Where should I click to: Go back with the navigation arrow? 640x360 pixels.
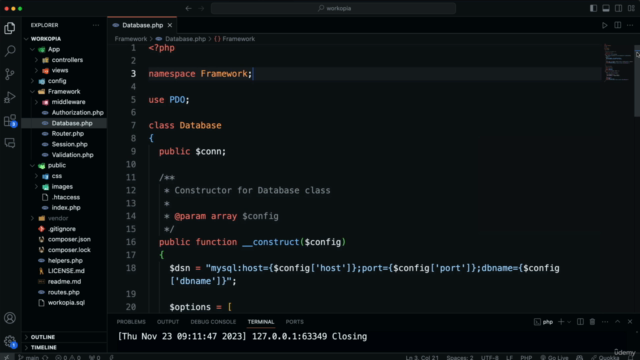(188, 8)
